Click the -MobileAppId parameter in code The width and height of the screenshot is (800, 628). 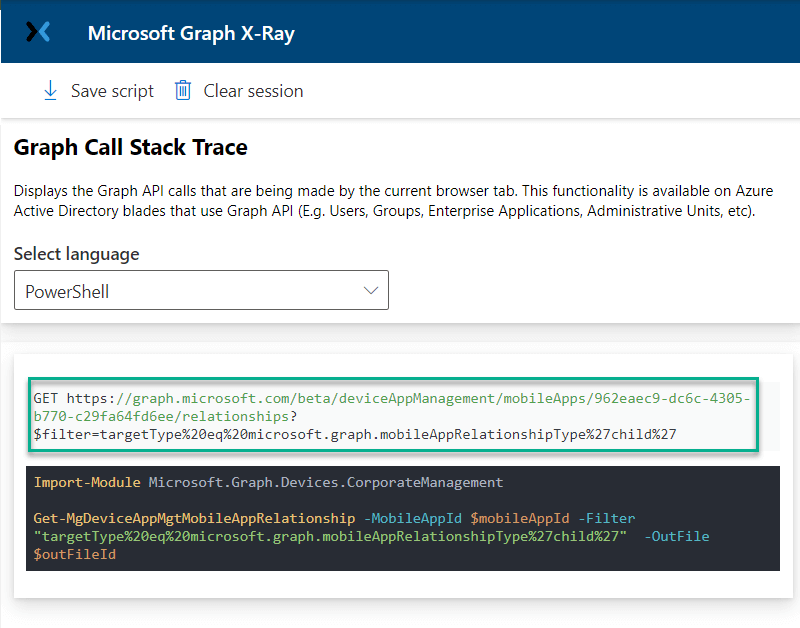point(413,518)
